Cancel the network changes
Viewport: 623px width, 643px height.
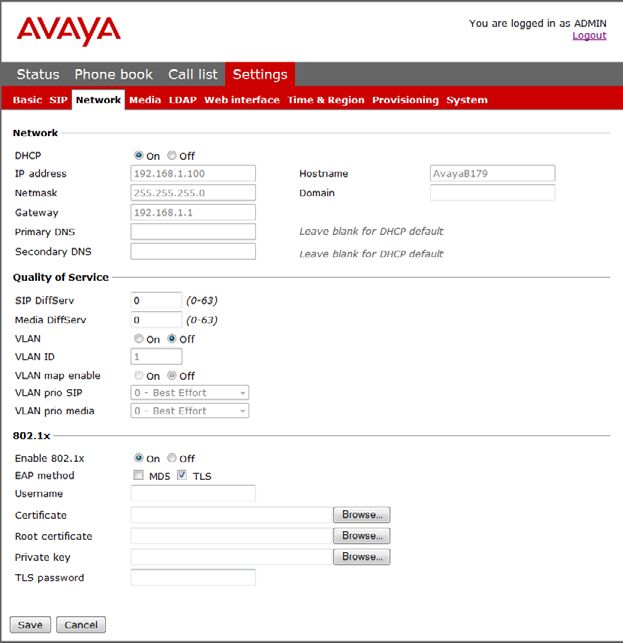pyautogui.click(x=81, y=625)
